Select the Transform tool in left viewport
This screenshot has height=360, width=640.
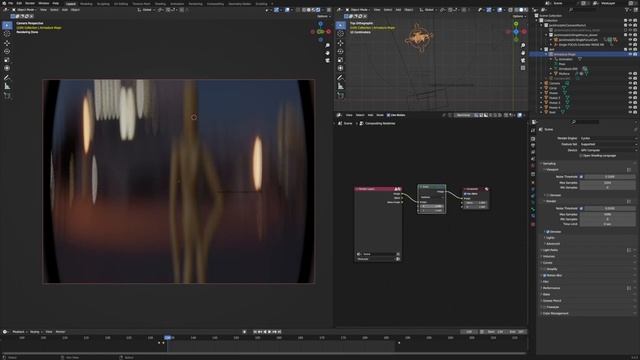point(7,68)
